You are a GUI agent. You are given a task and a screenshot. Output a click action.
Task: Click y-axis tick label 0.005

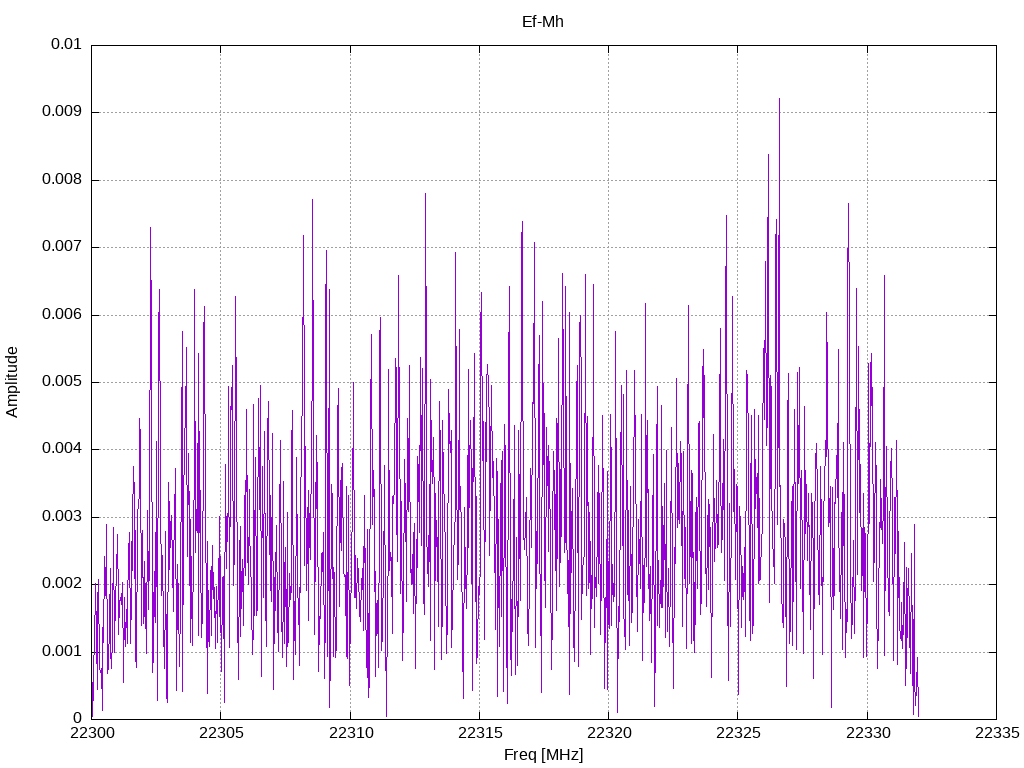62,382
